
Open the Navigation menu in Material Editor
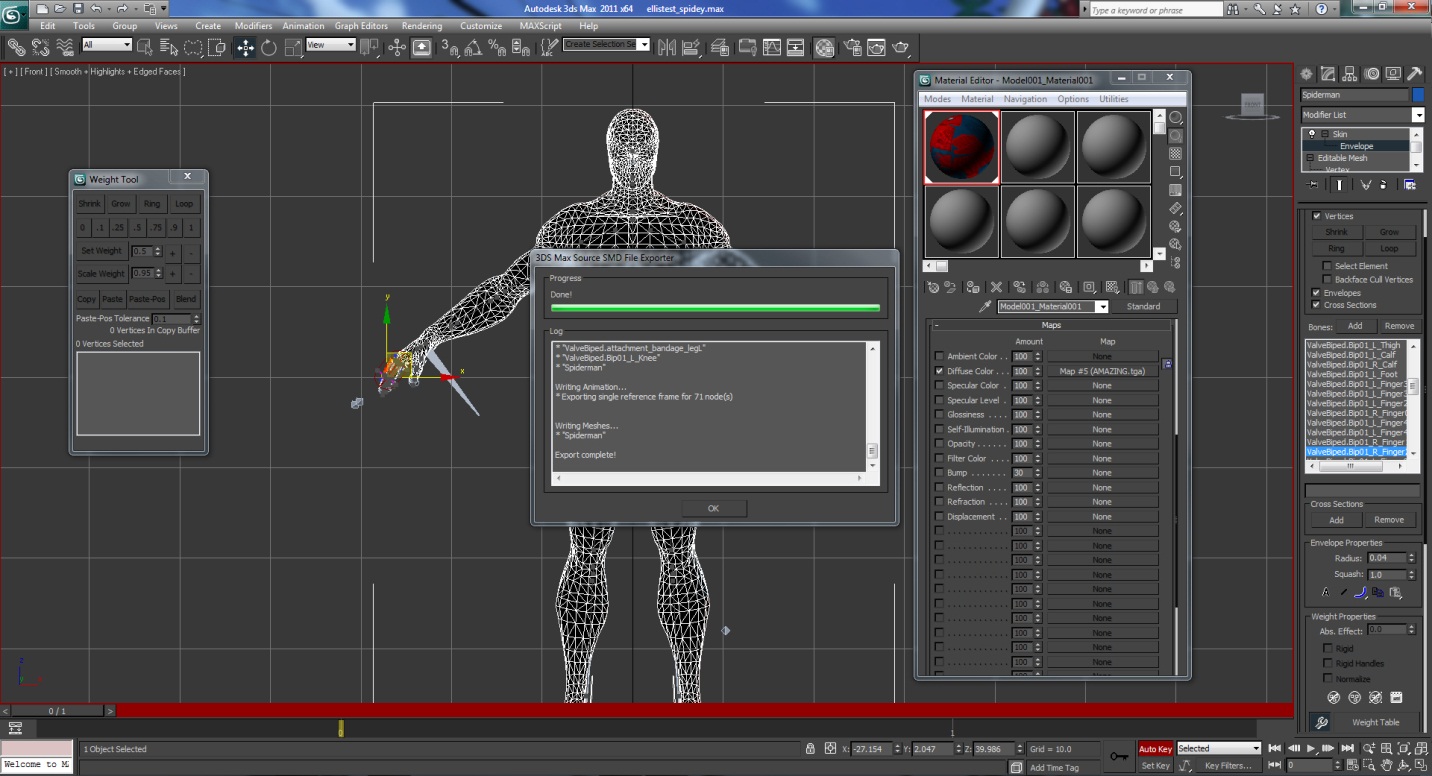click(1025, 99)
